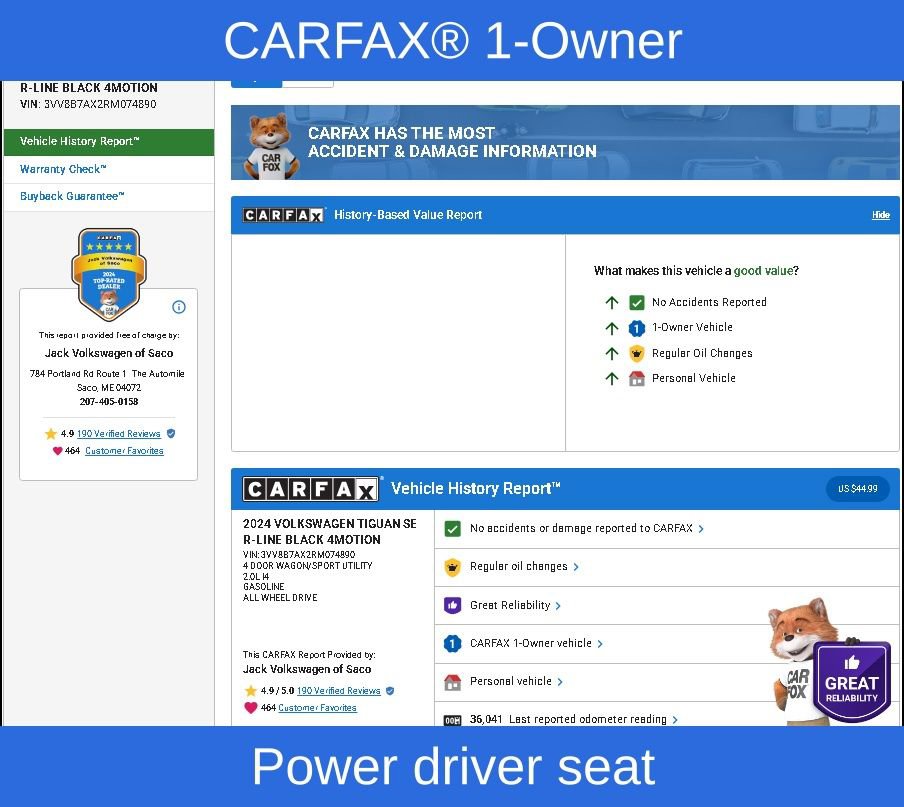
Task: Click the Personal Vehicle house icon
Action: tap(637, 379)
